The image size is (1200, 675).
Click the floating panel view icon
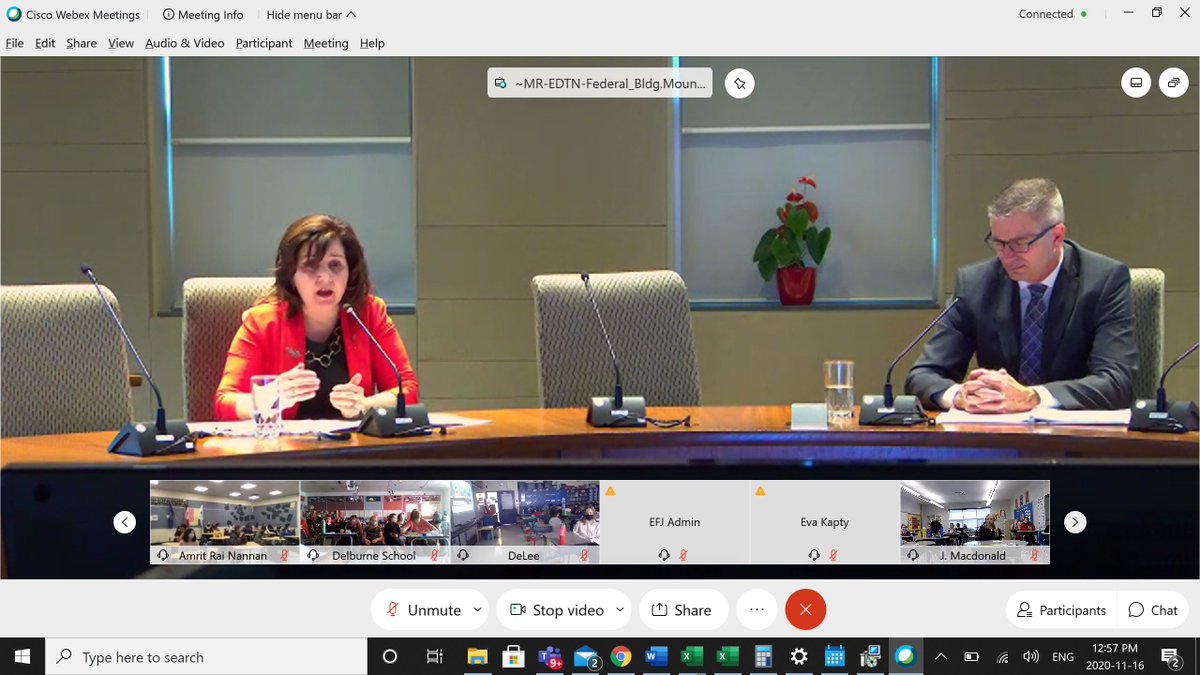(x=1174, y=83)
